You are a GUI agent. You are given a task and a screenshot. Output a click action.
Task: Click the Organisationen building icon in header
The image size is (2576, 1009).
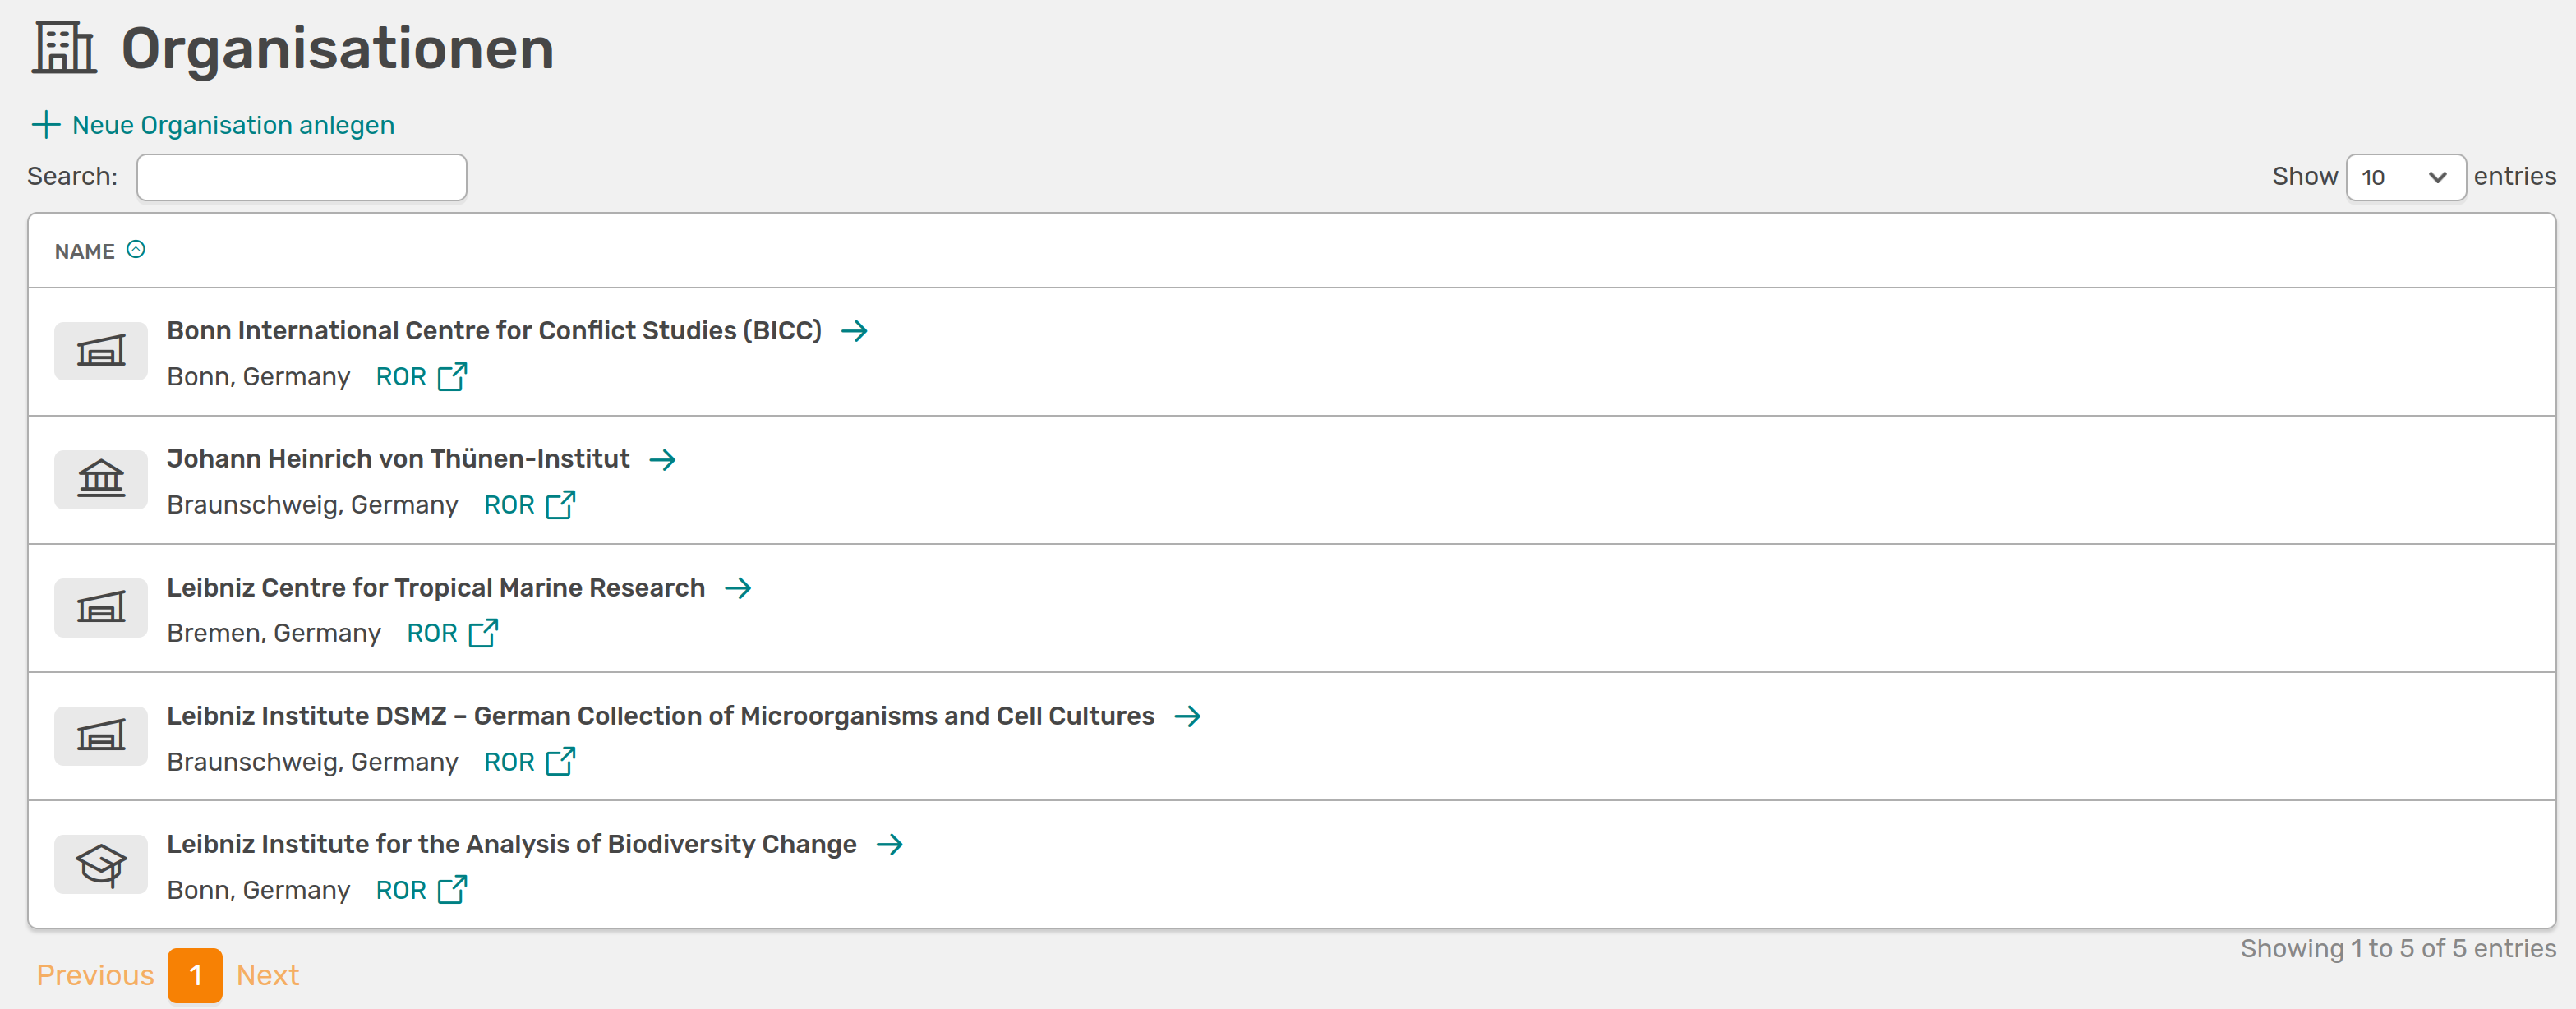64,48
